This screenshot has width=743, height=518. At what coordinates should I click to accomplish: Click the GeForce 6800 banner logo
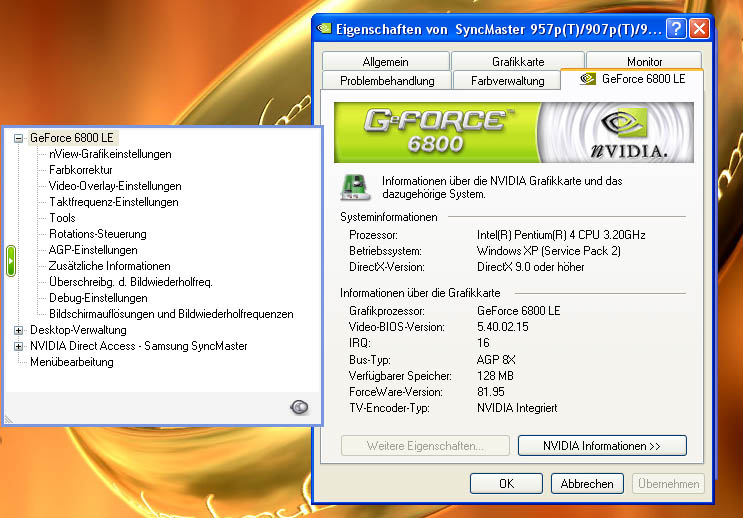[x=436, y=132]
